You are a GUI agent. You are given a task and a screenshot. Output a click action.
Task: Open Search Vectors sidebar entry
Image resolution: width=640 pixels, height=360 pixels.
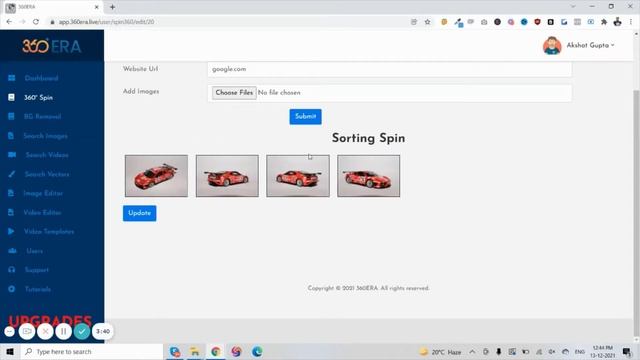47,174
